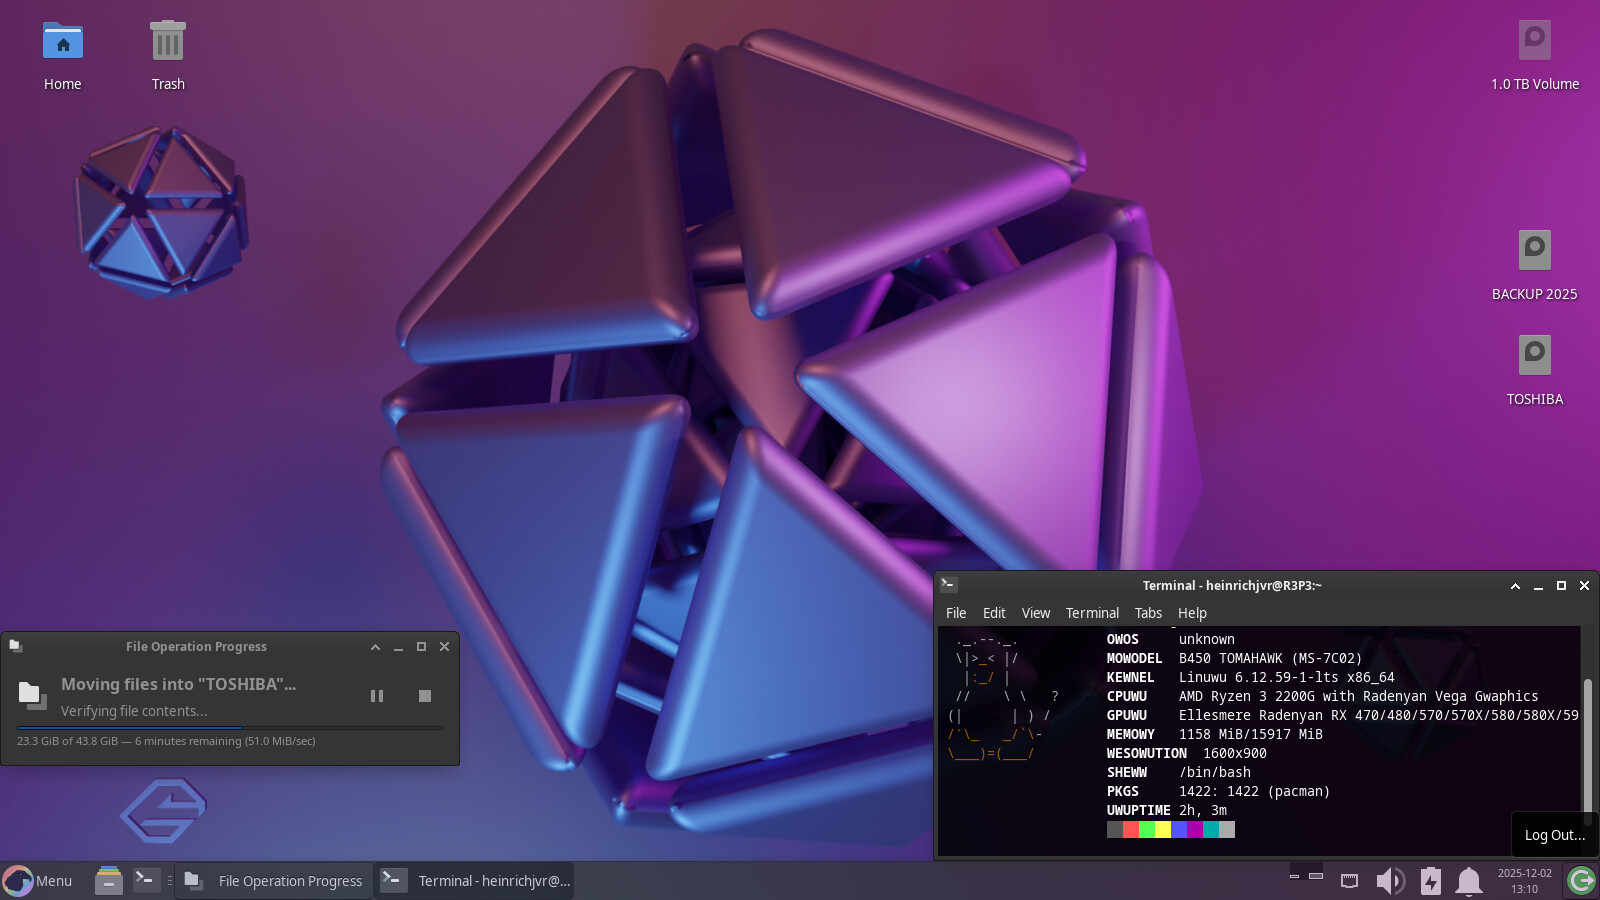
Task: Open the Tabs menu in Terminal
Action: pyautogui.click(x=1148, y=613)
